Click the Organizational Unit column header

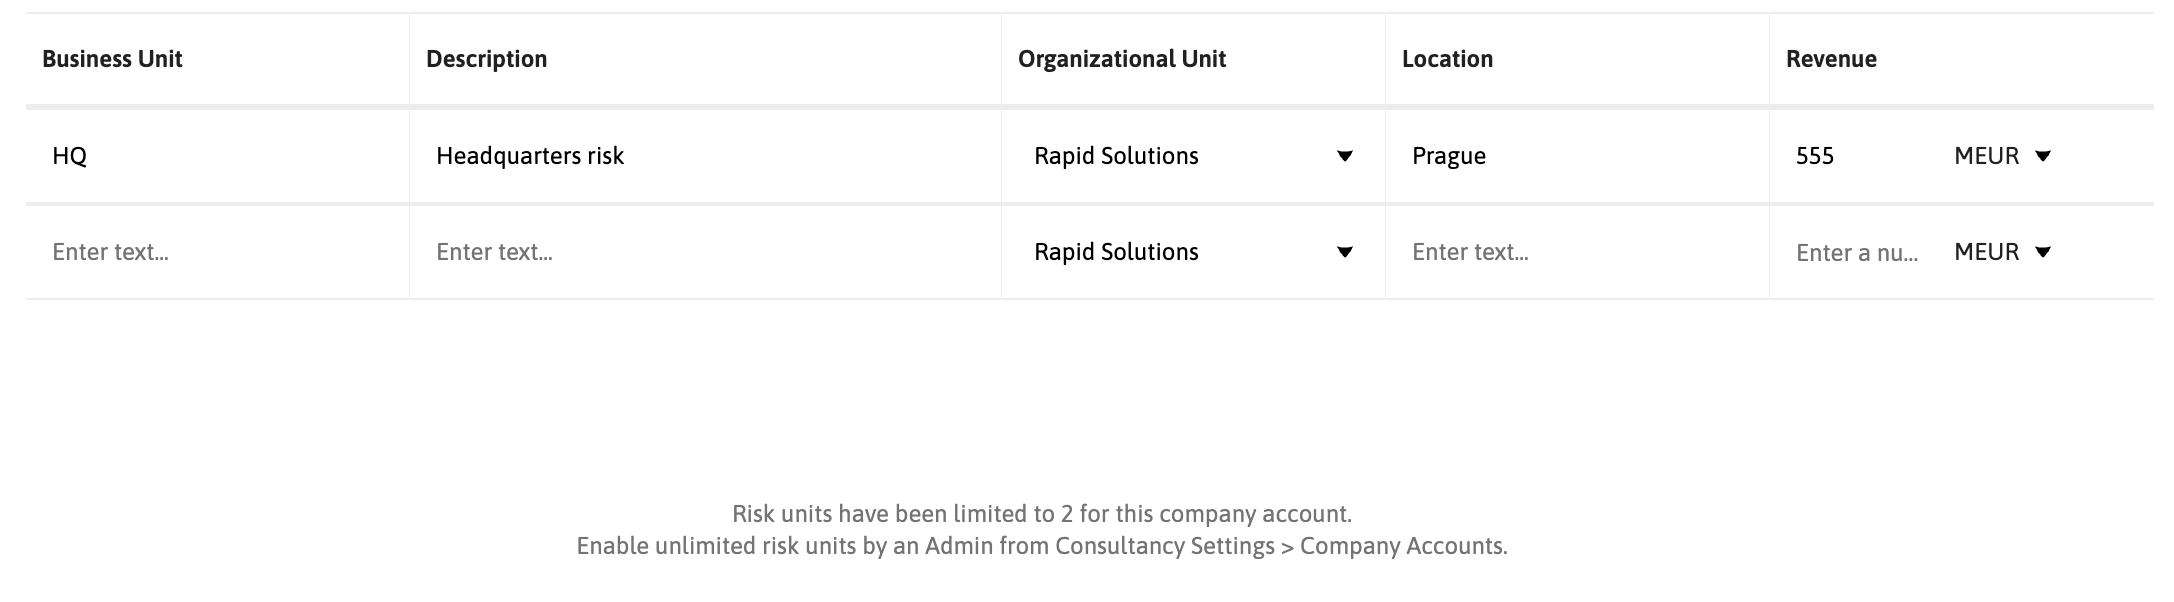pos(1121,59)
